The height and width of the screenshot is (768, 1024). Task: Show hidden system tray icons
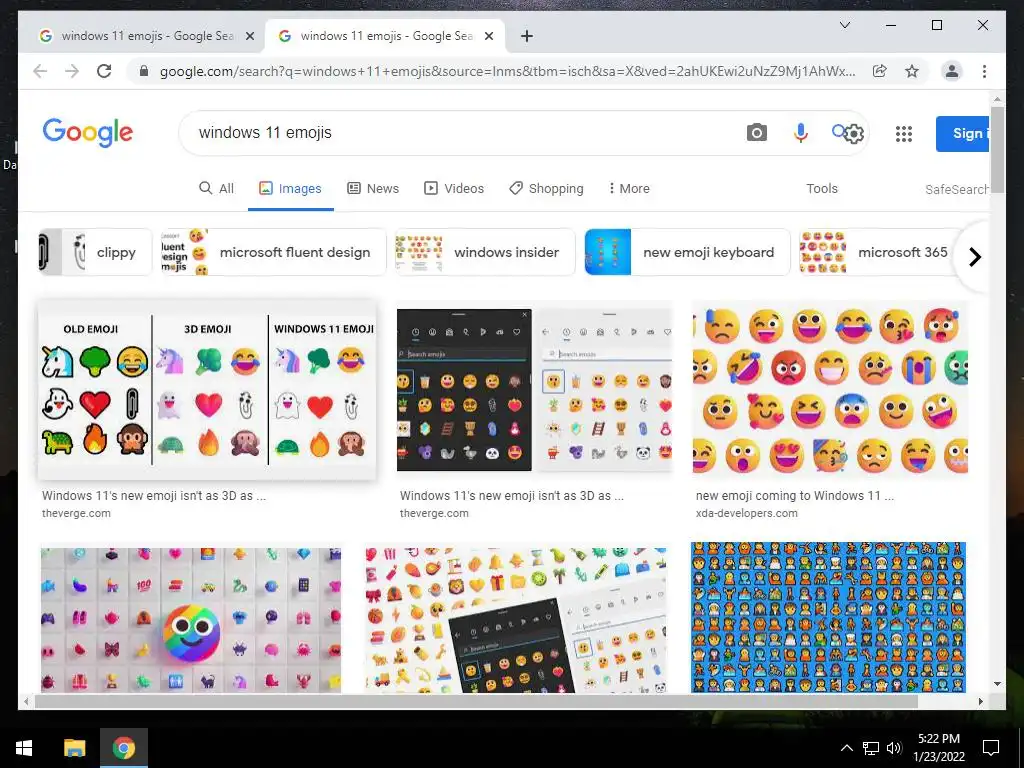846,748
